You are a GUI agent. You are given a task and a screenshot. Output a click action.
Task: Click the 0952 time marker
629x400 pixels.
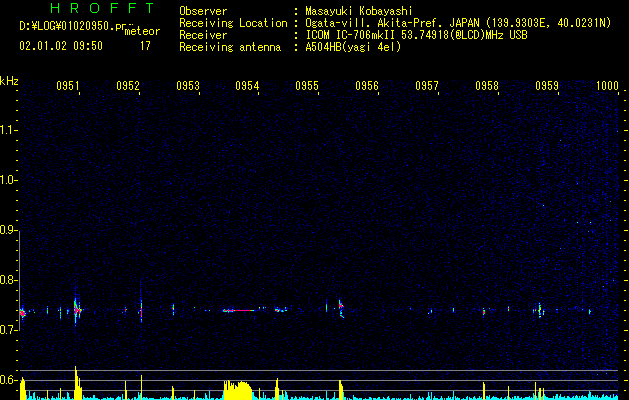128,85
